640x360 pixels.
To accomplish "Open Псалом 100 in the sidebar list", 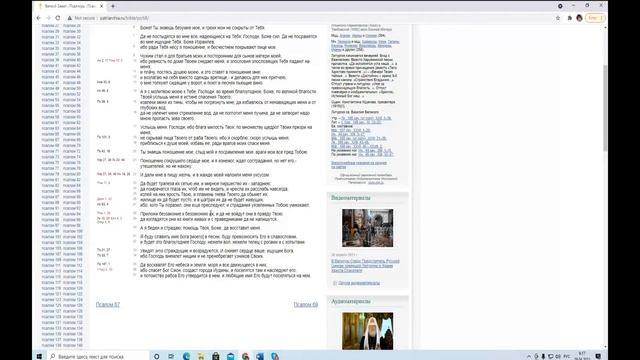I will [x=73, y=231].
